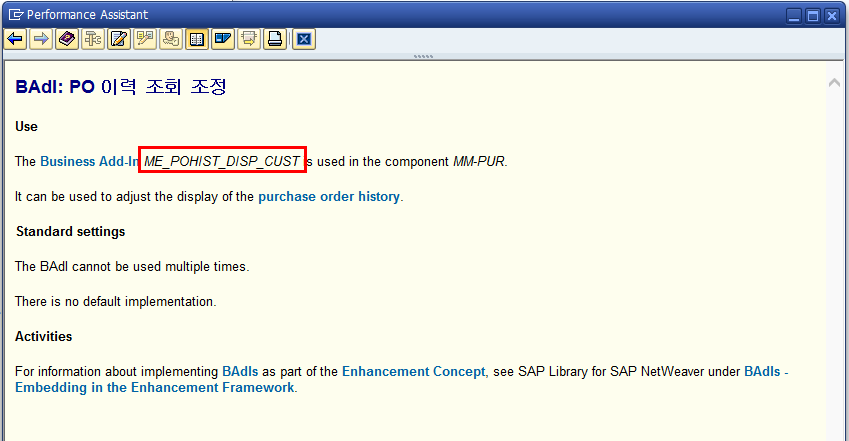Image resolution: width=849 pixels, height=441 pixels.
Task: Click the Print icon
Action: 275,39
